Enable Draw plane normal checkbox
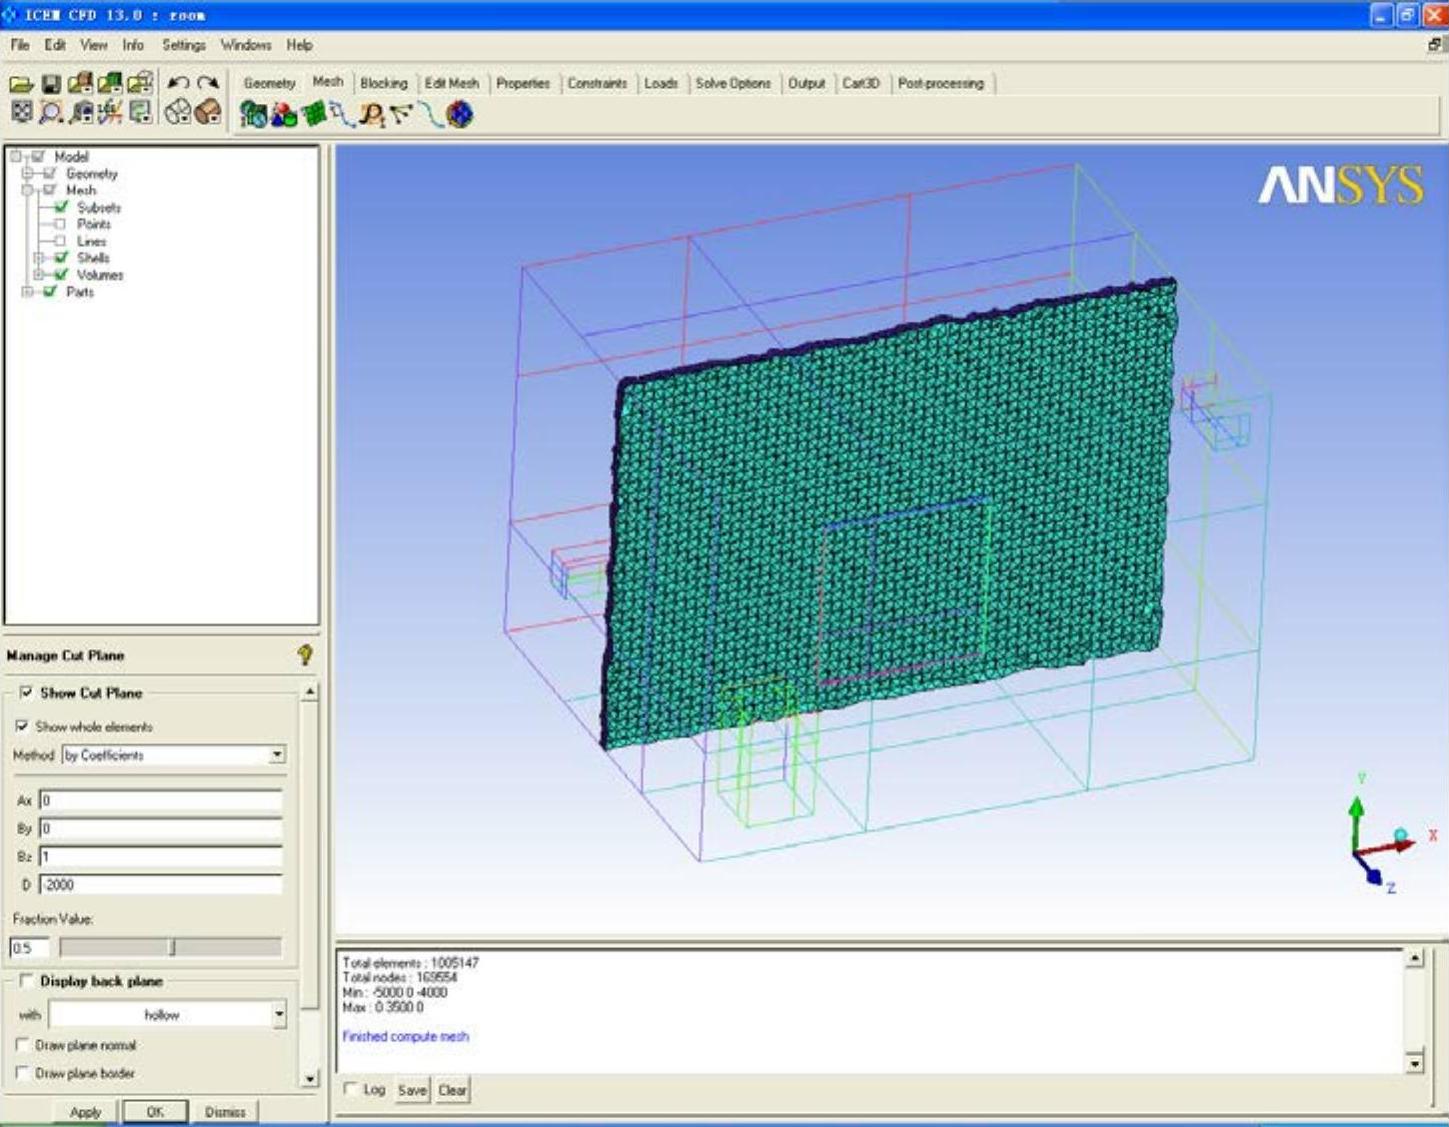 [x=22, y=1044]
